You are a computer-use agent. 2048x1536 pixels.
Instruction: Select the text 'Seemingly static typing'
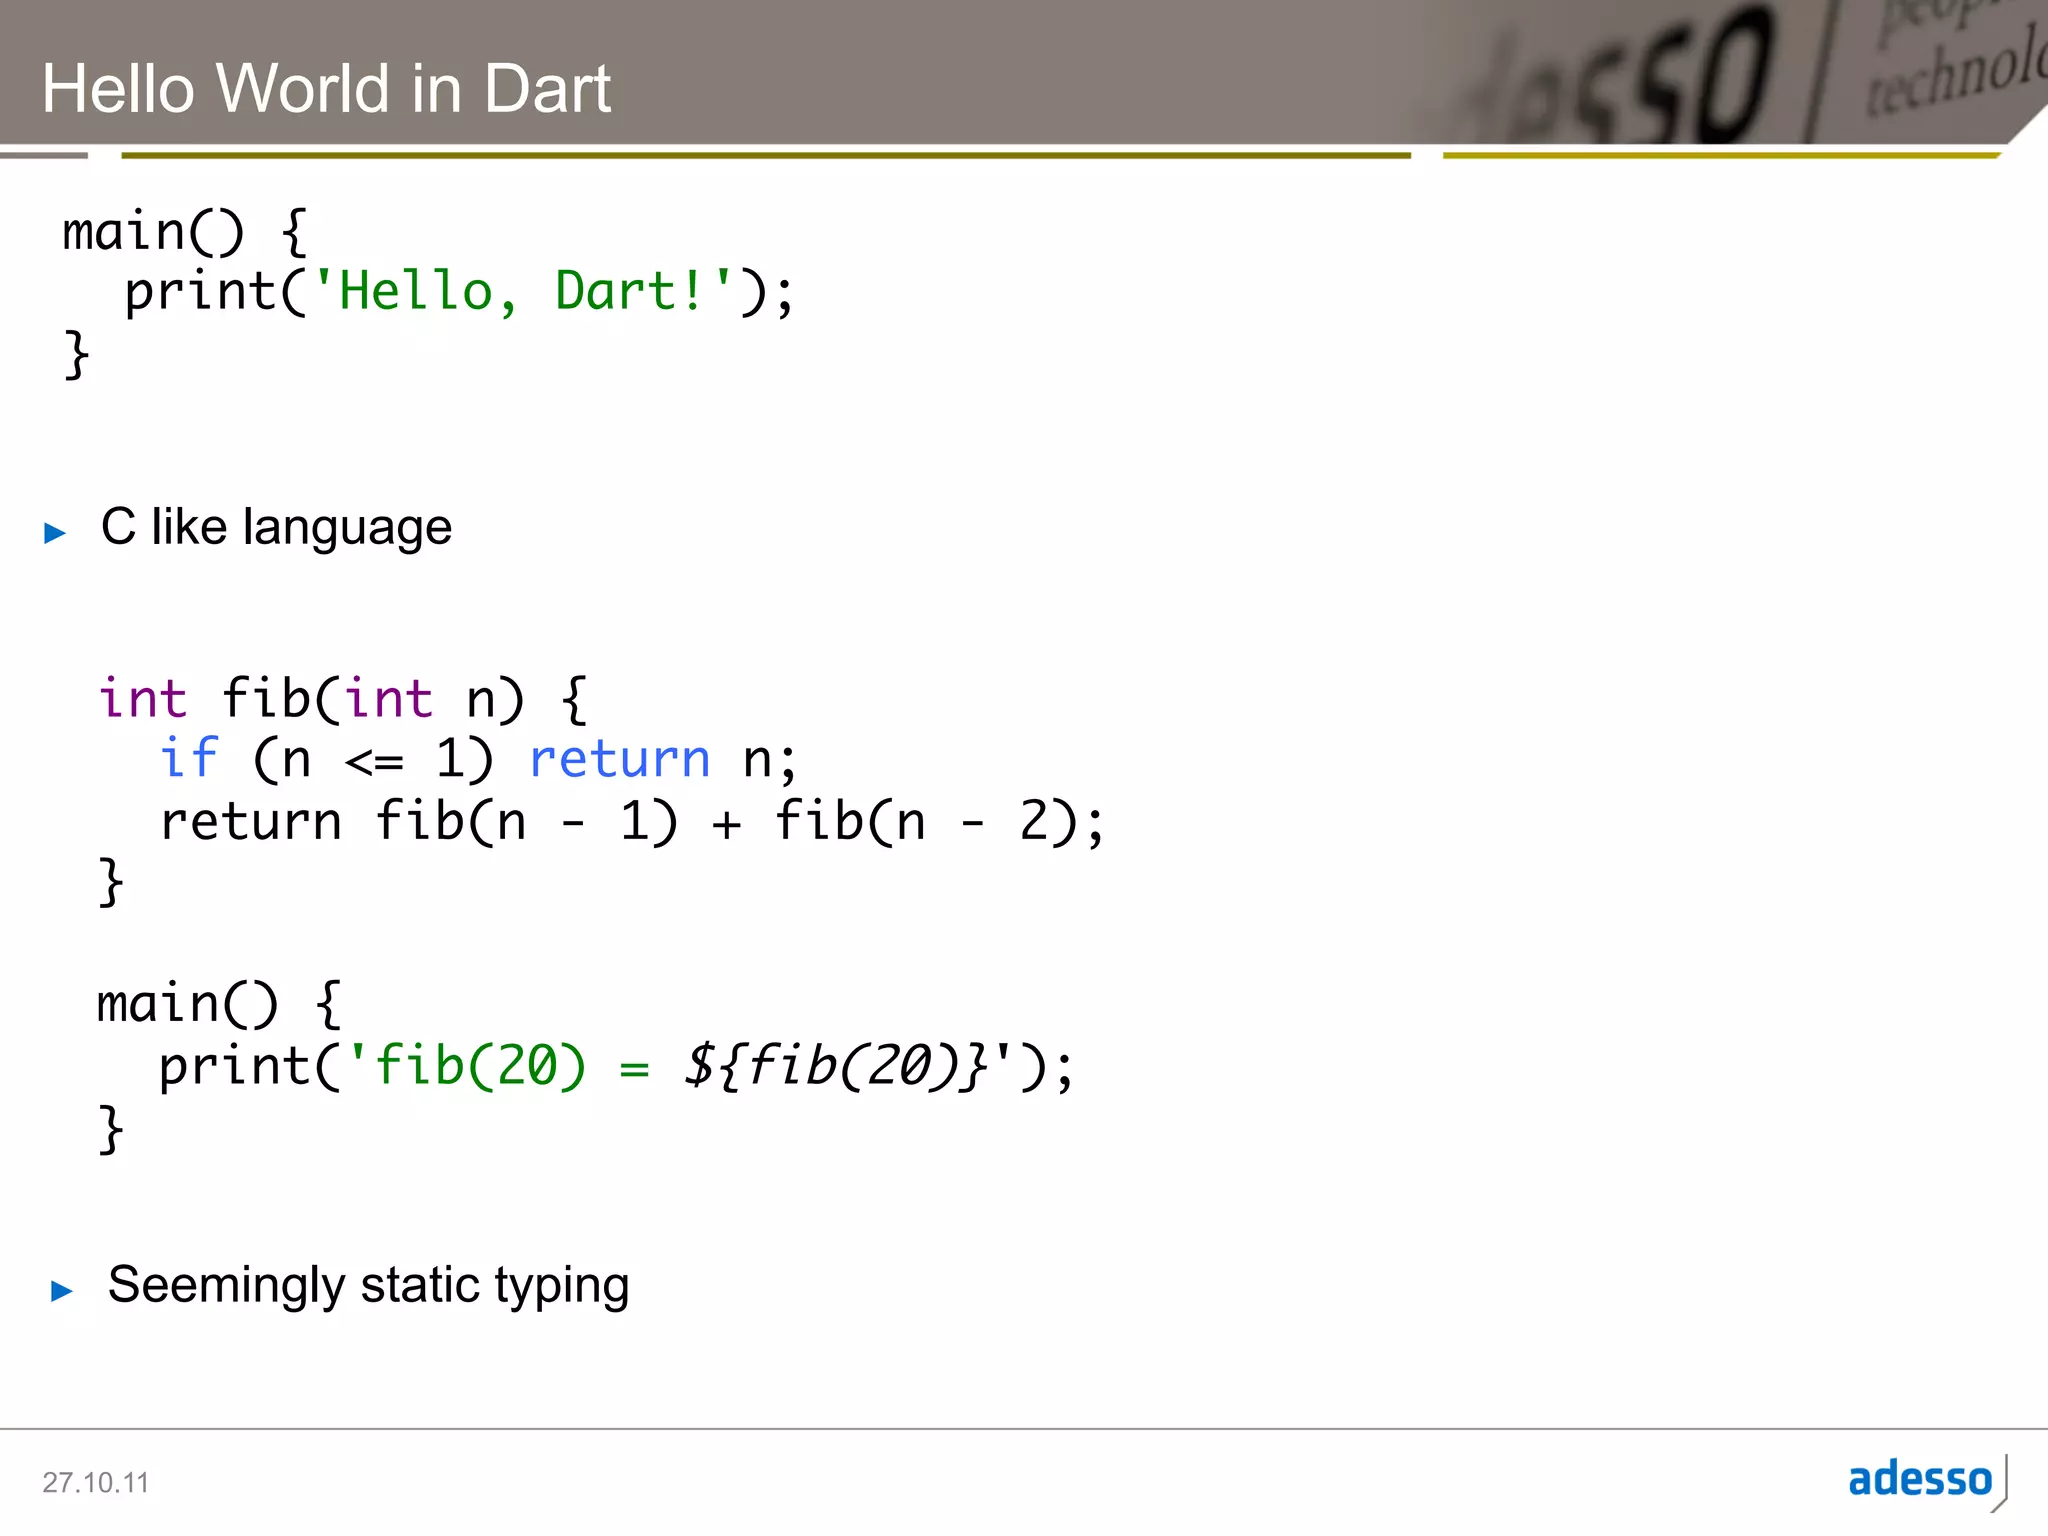tap(368, 1285)
